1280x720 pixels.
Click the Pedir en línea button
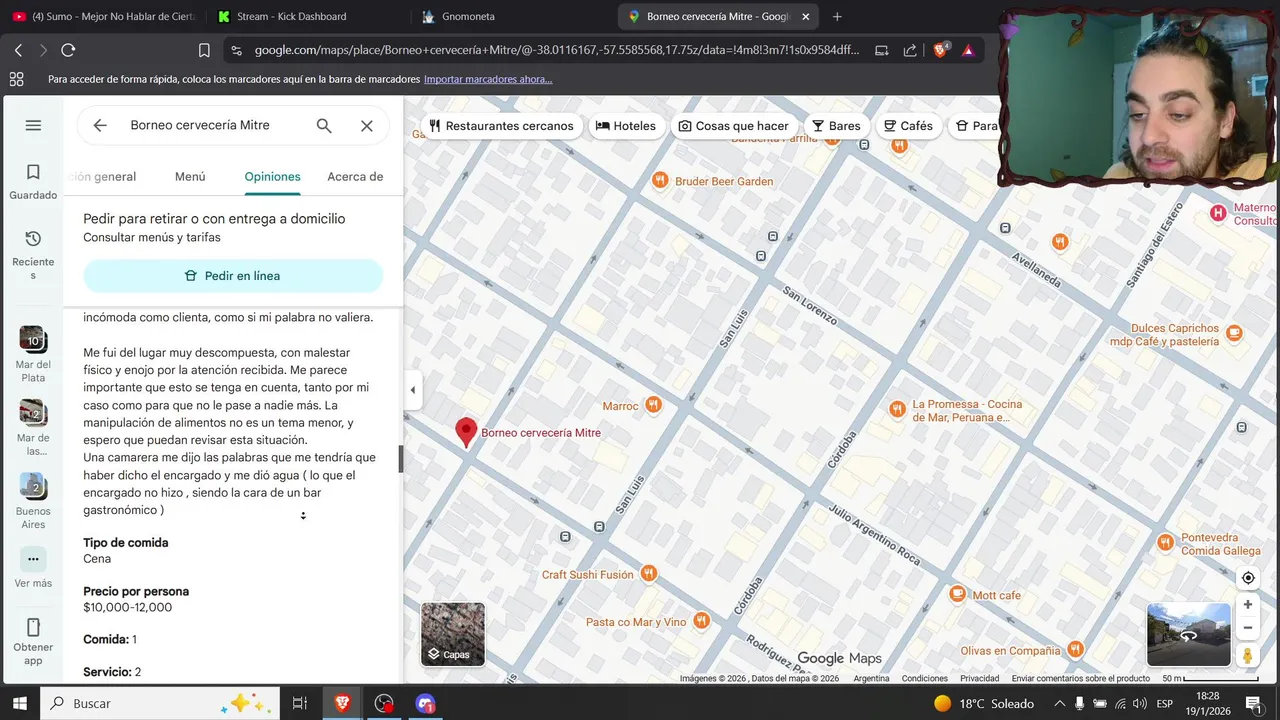[233, 276]
